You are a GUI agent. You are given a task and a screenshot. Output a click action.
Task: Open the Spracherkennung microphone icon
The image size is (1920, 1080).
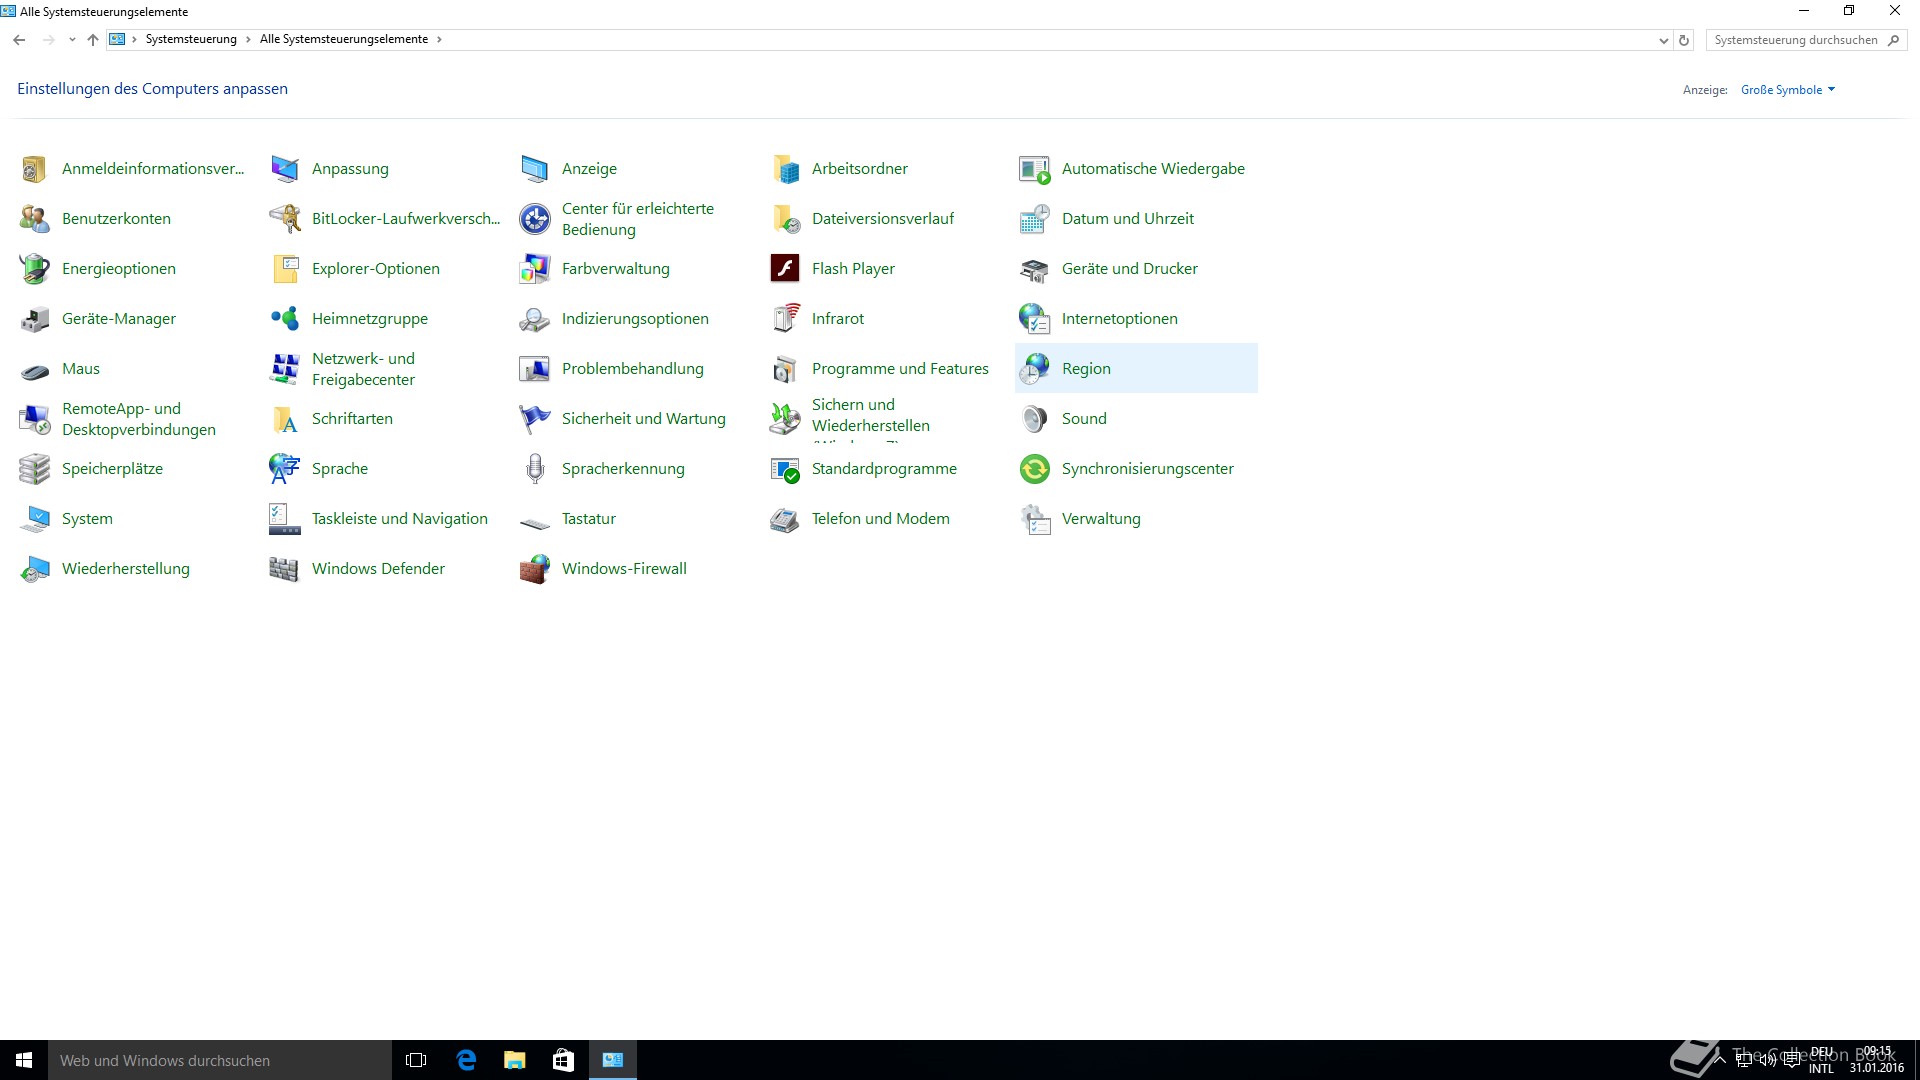click(x=534, y=469)
